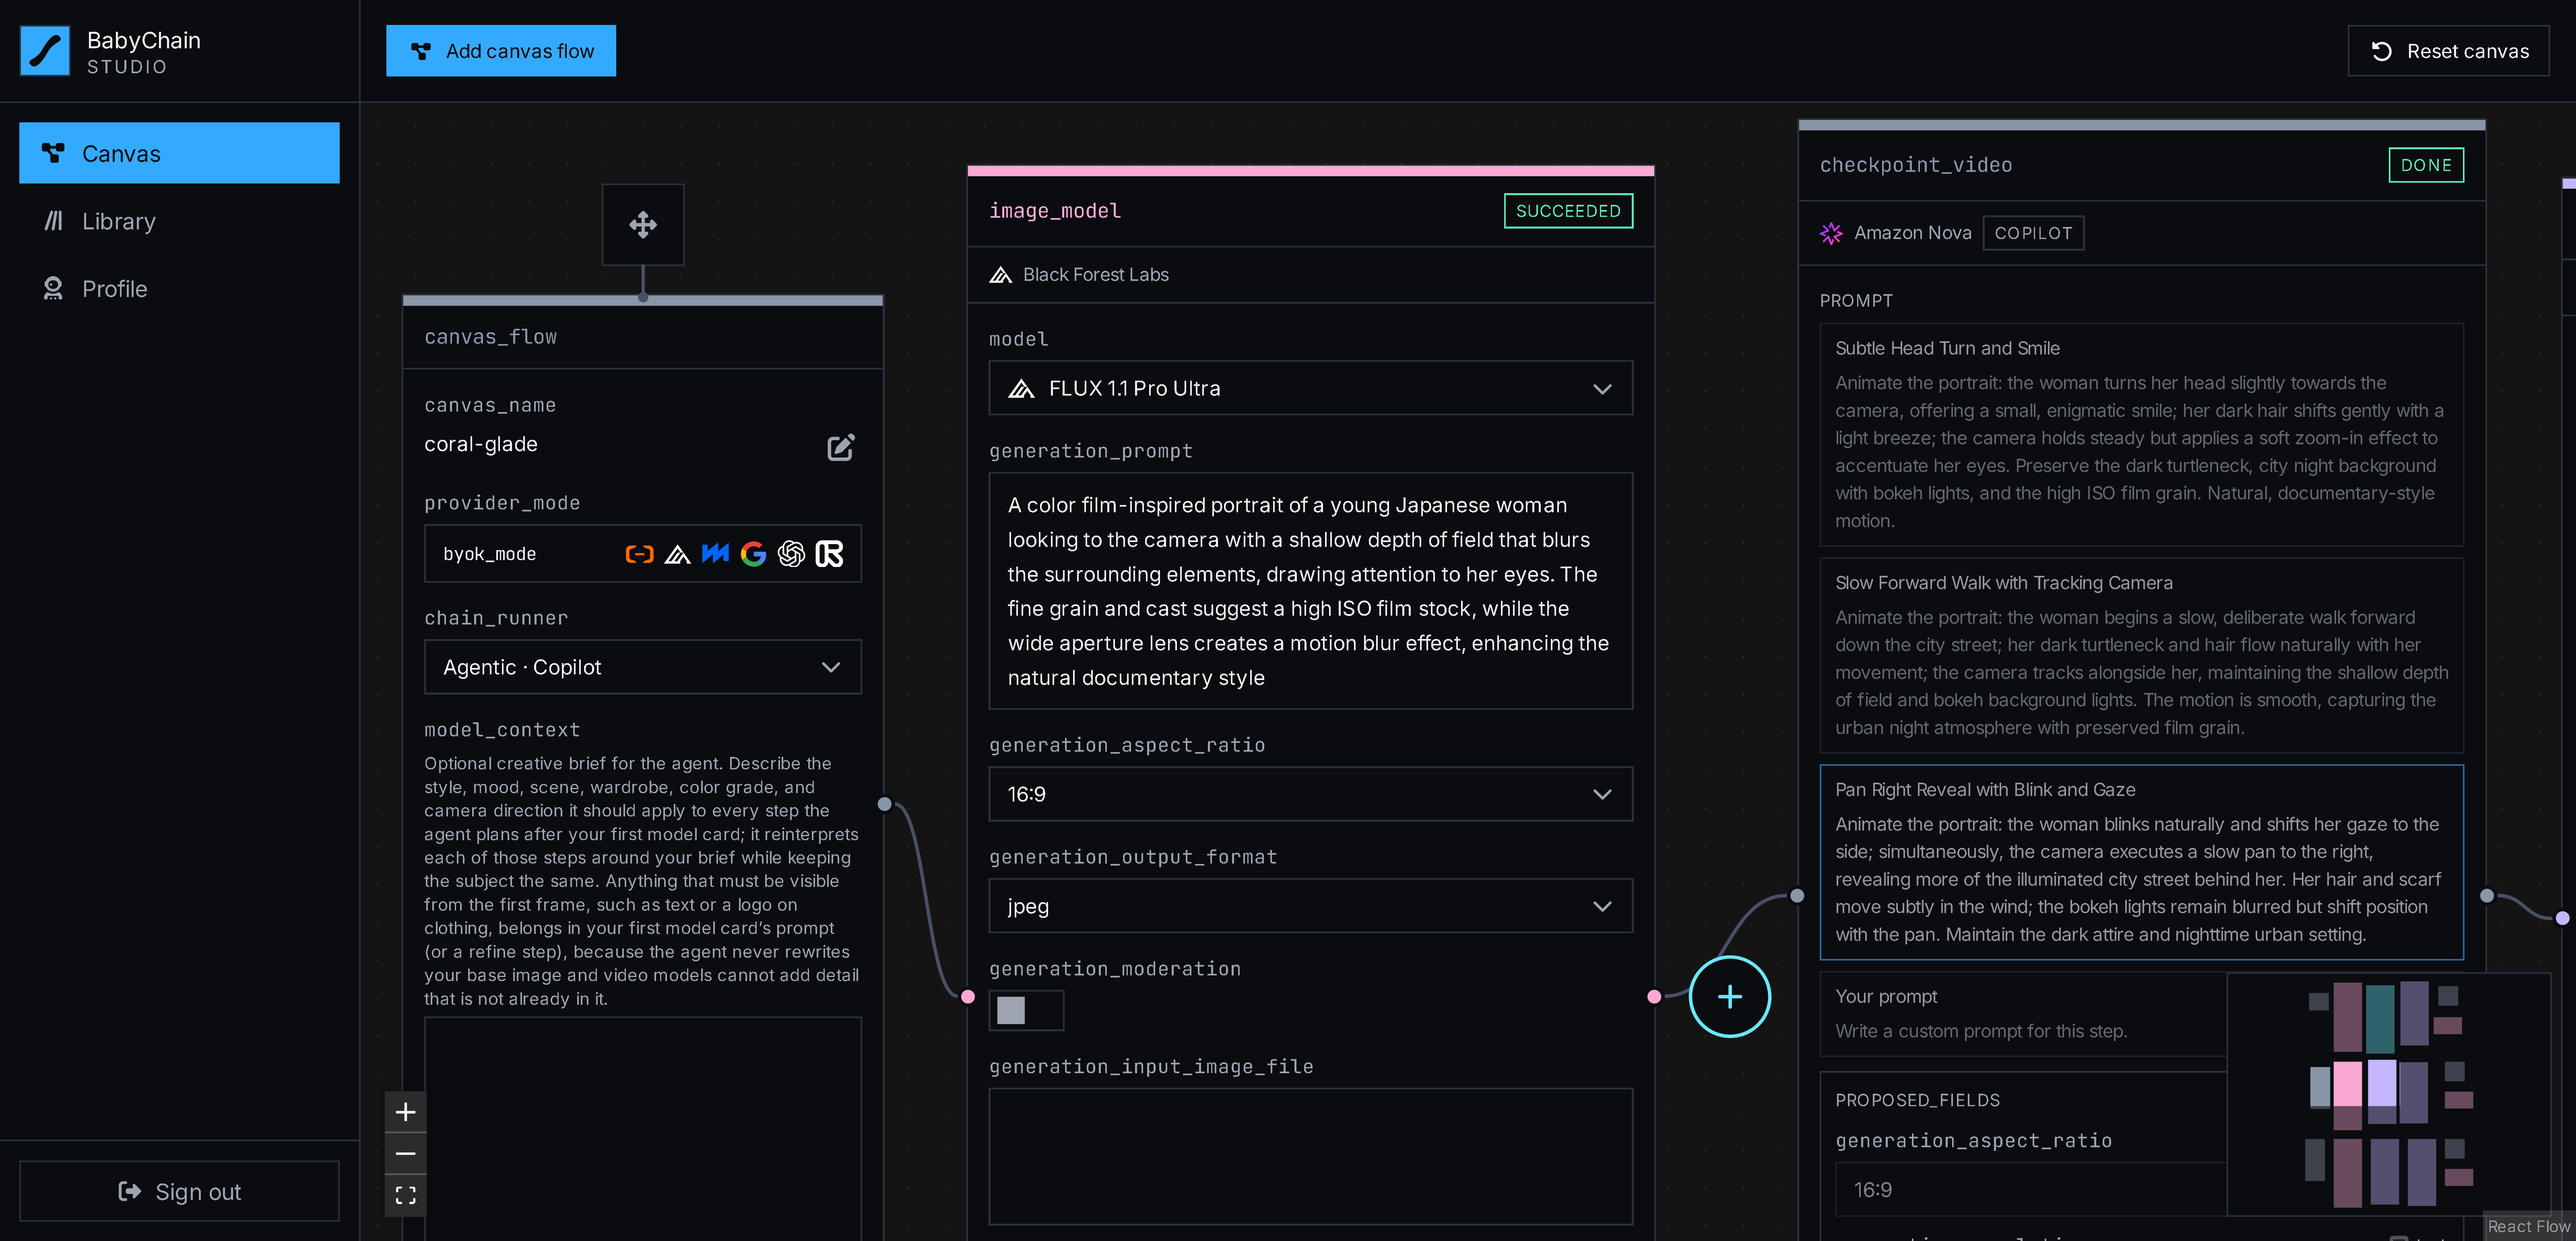Click the checkpoint_video node title
This screenshot has width=2576, height=1241.
1915,165
